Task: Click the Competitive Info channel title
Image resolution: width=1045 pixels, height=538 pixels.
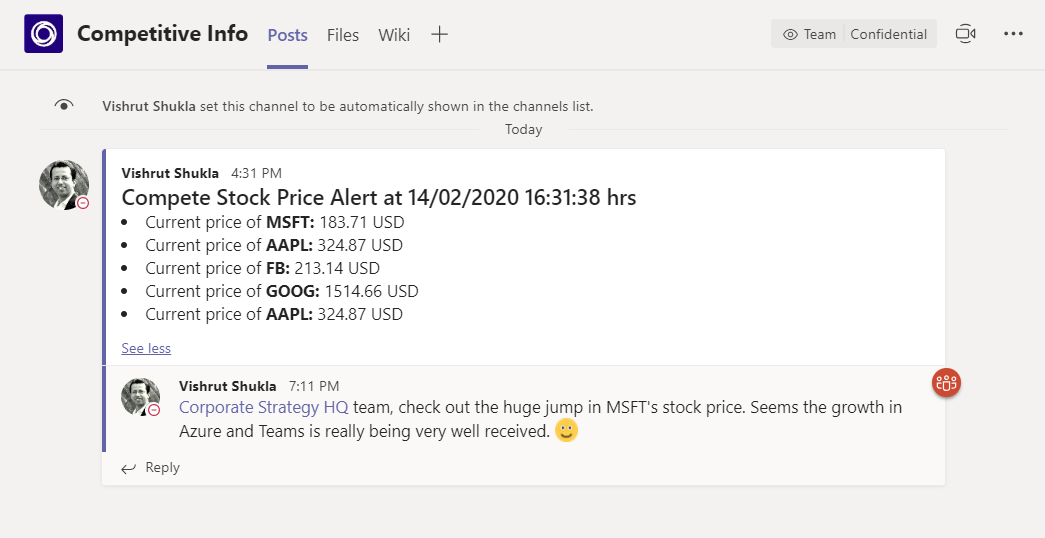Action: pos(162,34)
